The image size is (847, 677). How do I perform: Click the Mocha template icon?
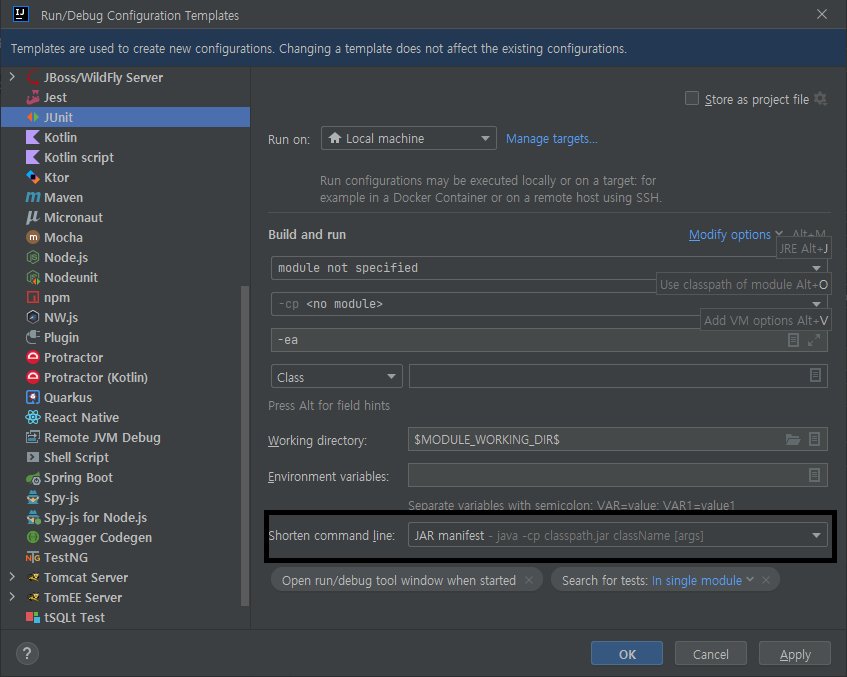pos(33,237)
